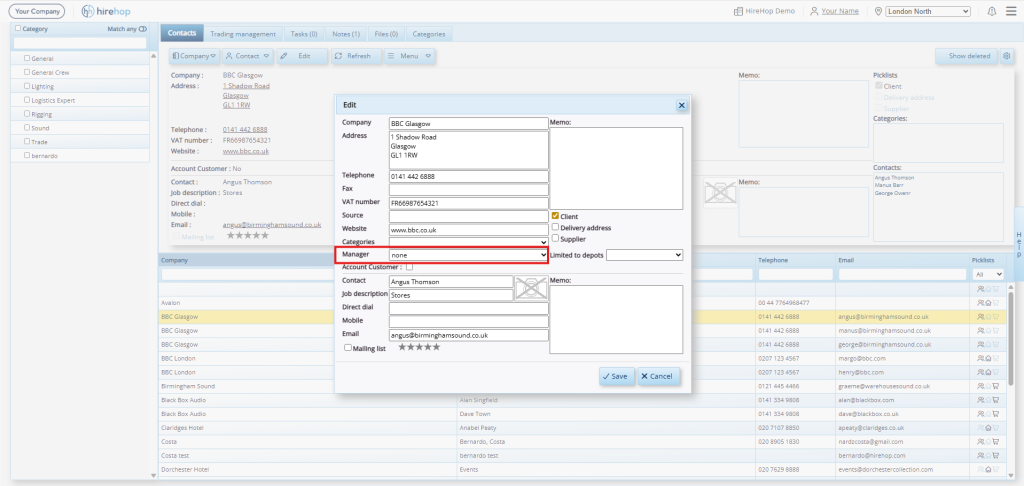
Task: Open the notifications bell
Action: tap(992, 11)
